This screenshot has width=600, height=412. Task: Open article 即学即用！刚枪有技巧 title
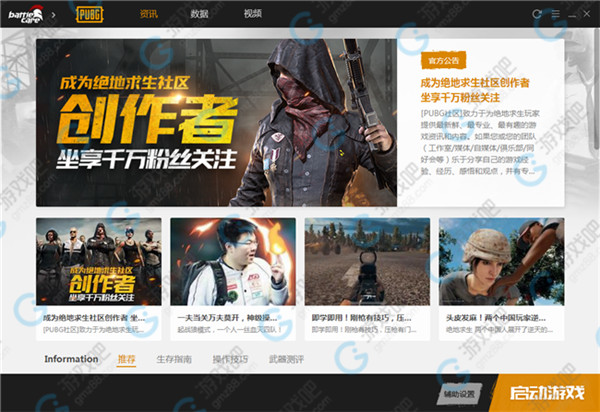pyautogui.click(x=362, y=318)
